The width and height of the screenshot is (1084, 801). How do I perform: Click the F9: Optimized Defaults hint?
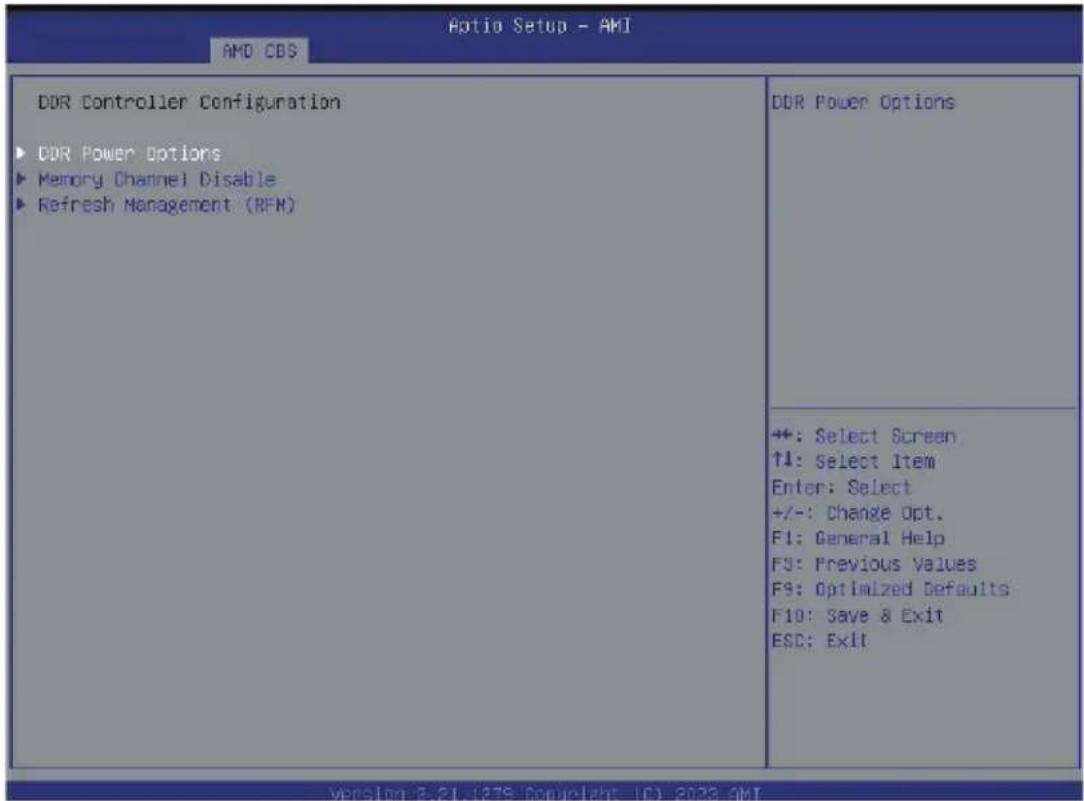[890, 589]
